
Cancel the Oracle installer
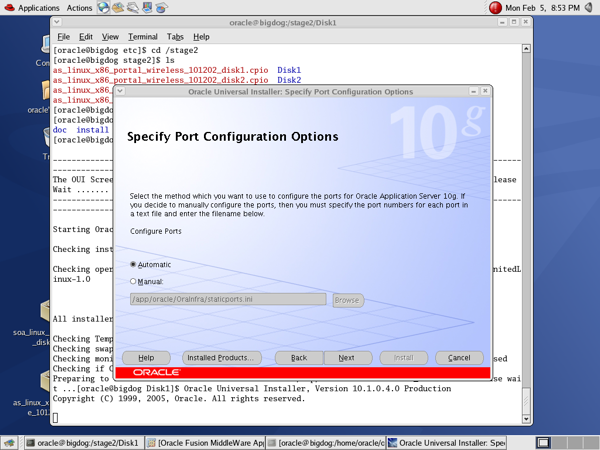(459, 358)
